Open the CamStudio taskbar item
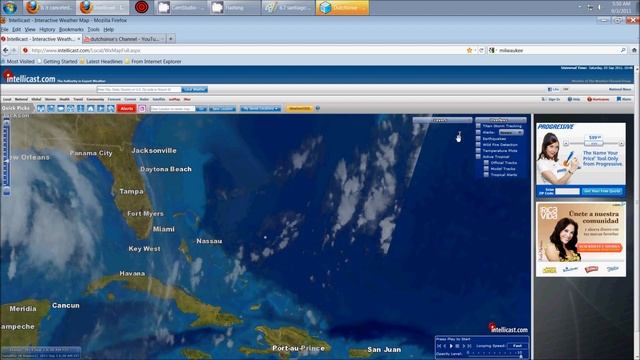The width and height of the screenshot is (640, 360). coord(180,7)
